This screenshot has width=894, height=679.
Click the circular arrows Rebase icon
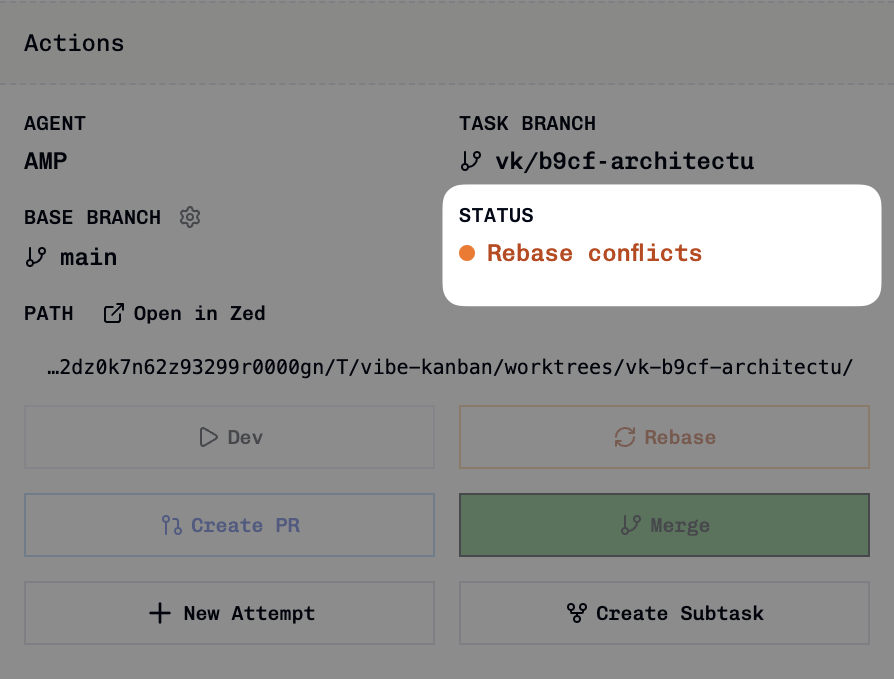click(x=625, y=437)
